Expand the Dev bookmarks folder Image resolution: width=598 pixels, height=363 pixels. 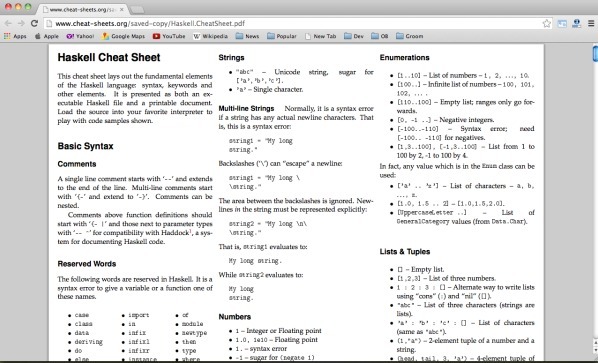tap(354, 36)
